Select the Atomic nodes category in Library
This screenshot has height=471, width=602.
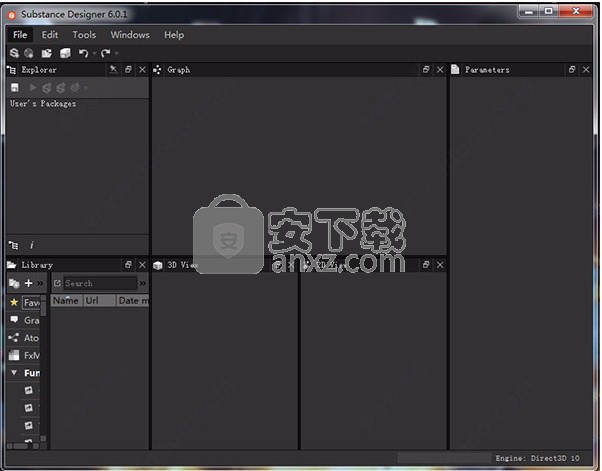25,338
